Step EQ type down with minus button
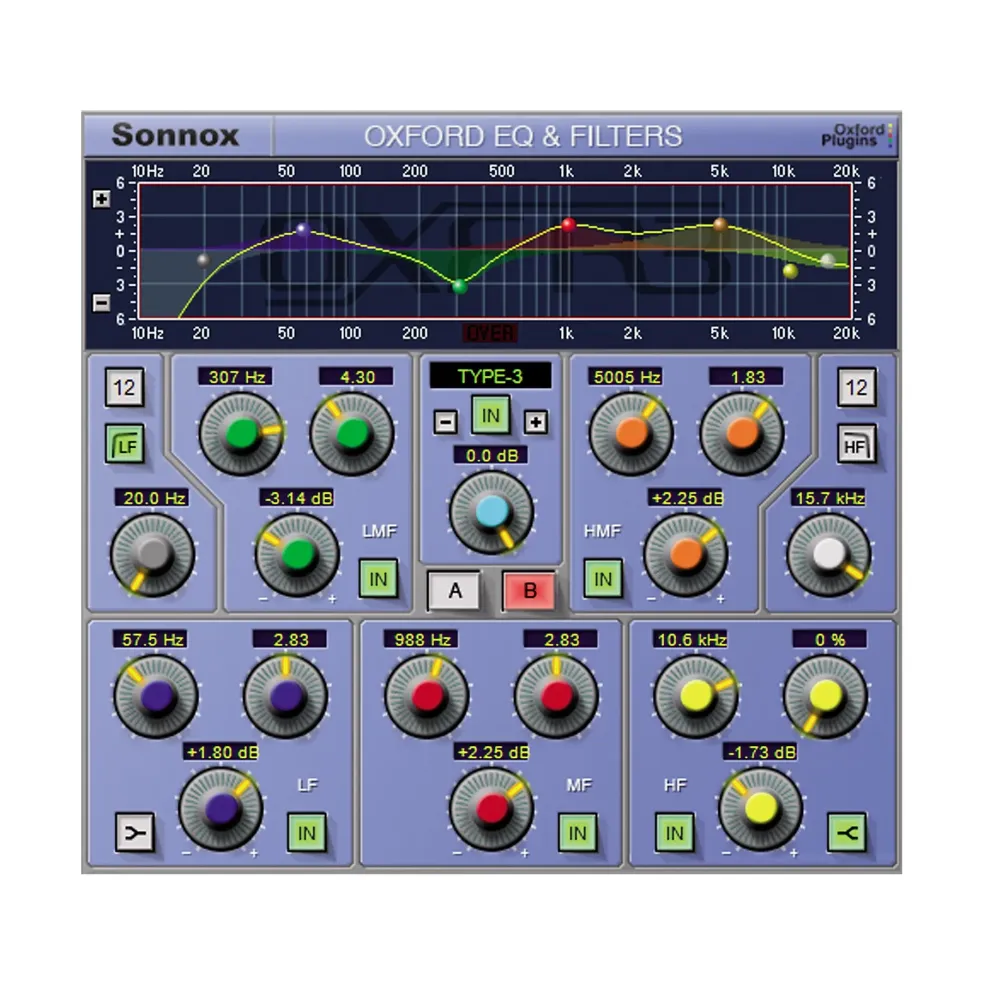Viewport: 984px width, 985px height. coord(446,422)
